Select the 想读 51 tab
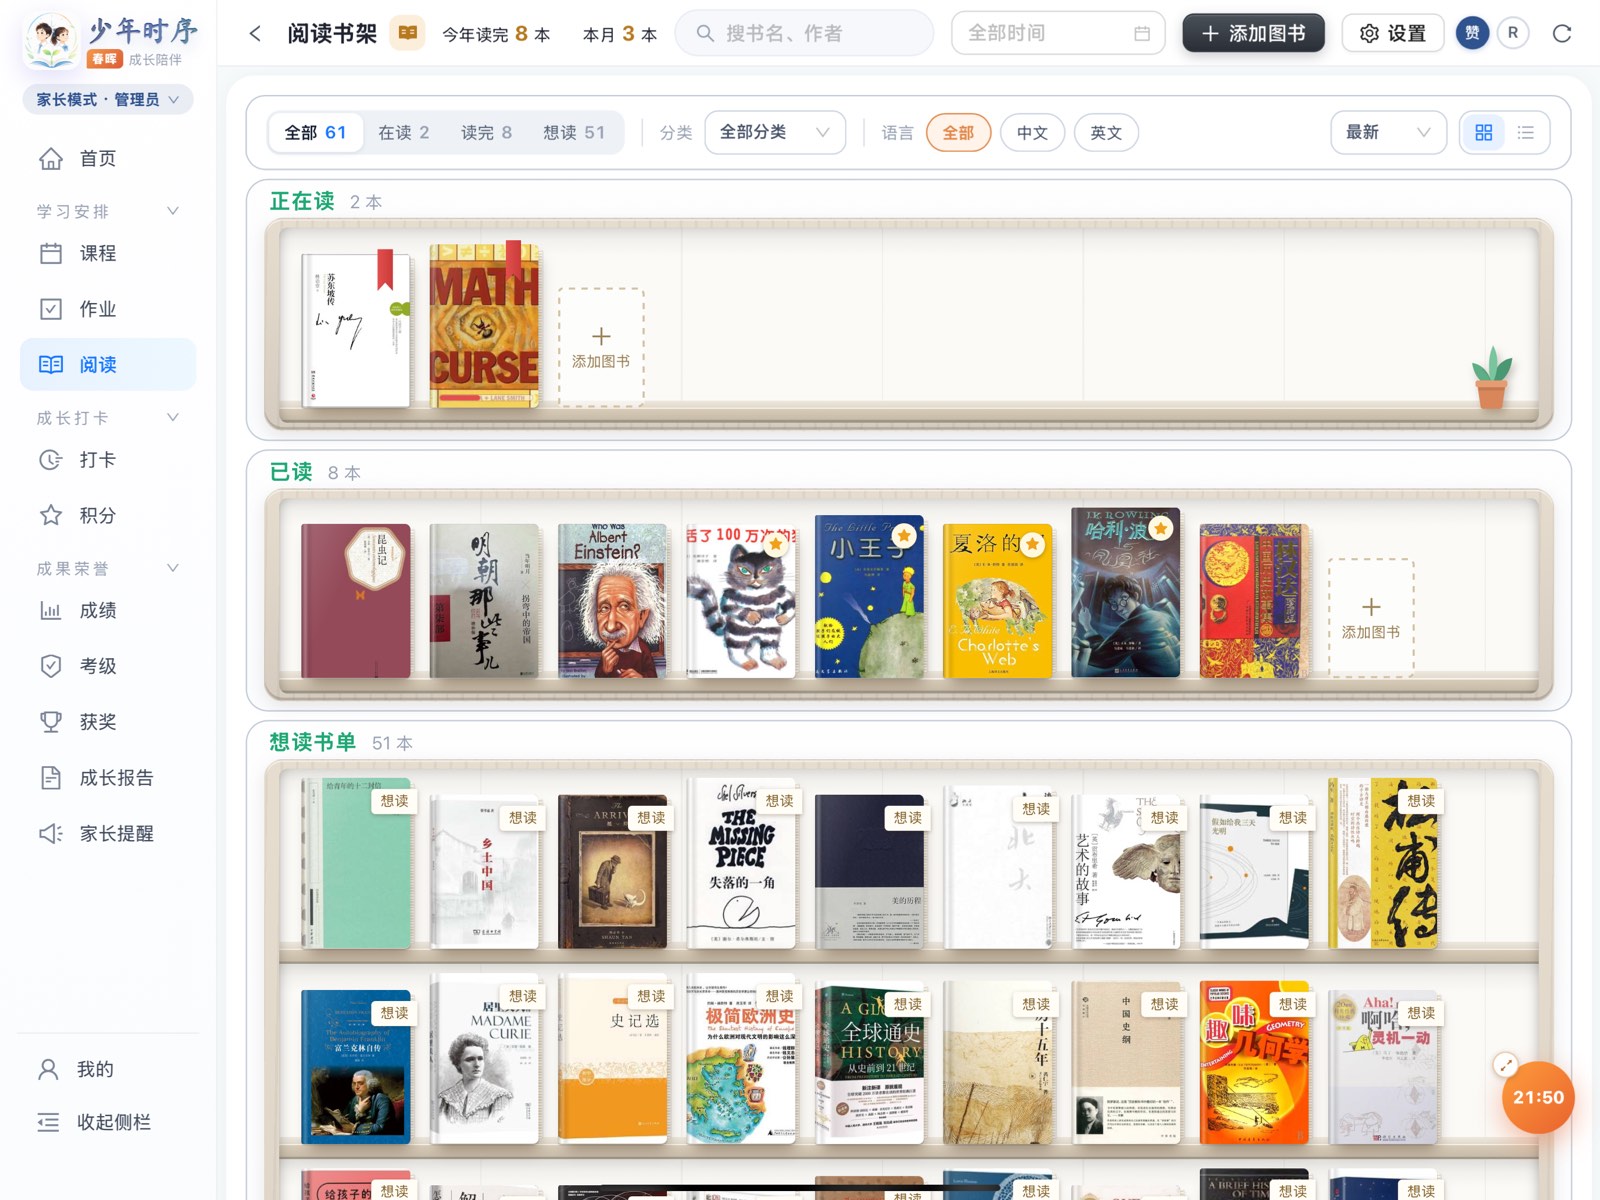Image resolution: width=1600 pixels, height=1200 pixels. coord(574,133)
